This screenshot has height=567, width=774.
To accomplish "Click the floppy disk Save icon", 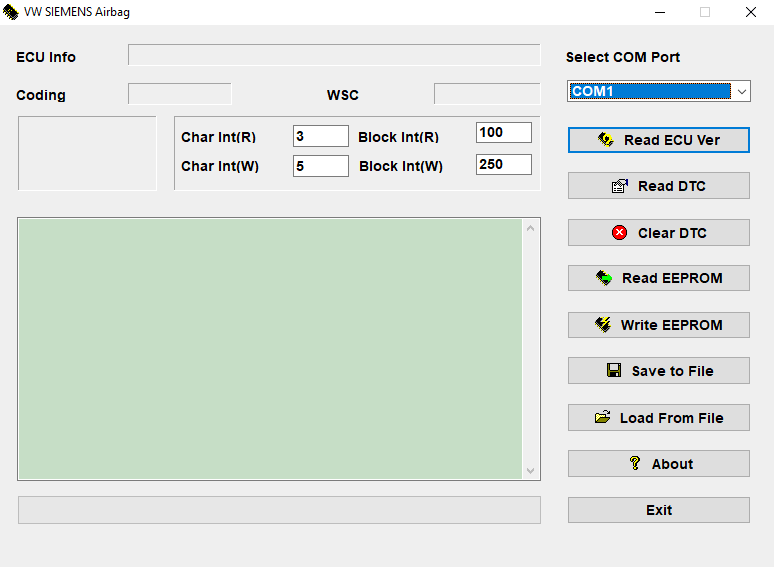I will point(614,370).
